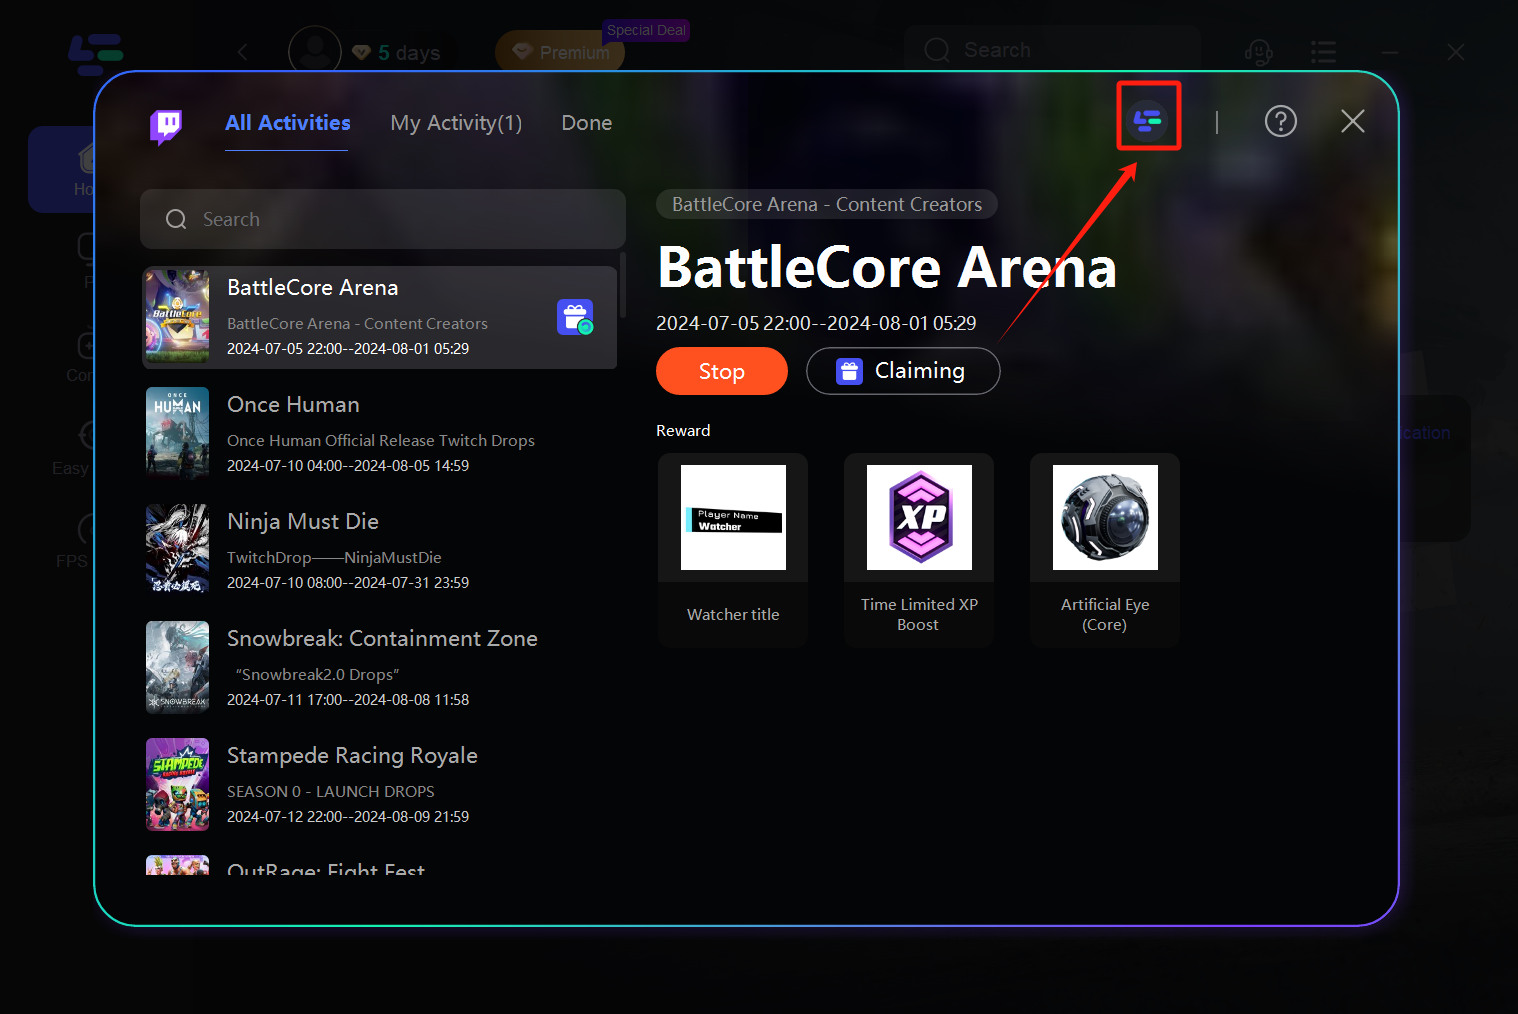Click the back arrow in main window

click(242, 51)
